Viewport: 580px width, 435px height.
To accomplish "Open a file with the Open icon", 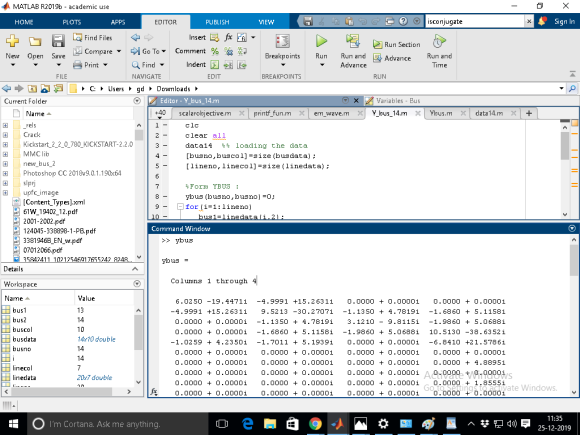I will 35,41.
